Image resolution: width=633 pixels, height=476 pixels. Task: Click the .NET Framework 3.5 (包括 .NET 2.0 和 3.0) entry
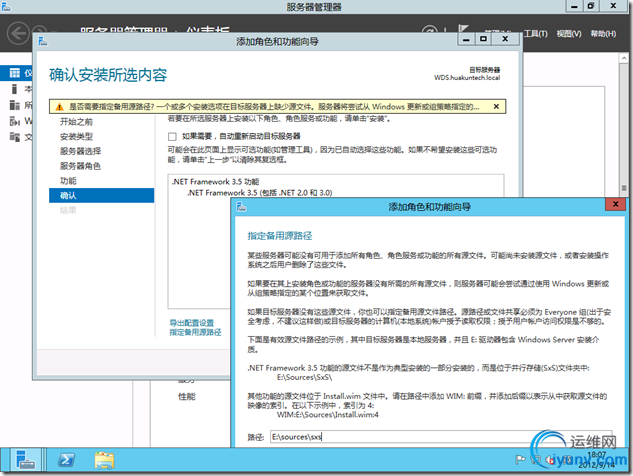point(260,193)
